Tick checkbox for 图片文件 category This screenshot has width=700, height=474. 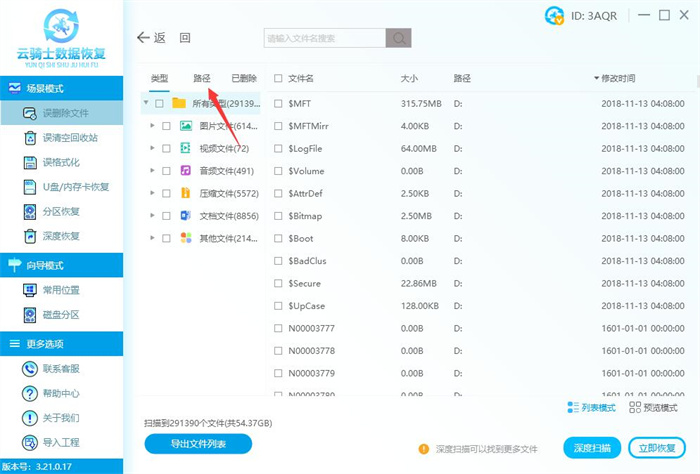(x=166, y=126)
